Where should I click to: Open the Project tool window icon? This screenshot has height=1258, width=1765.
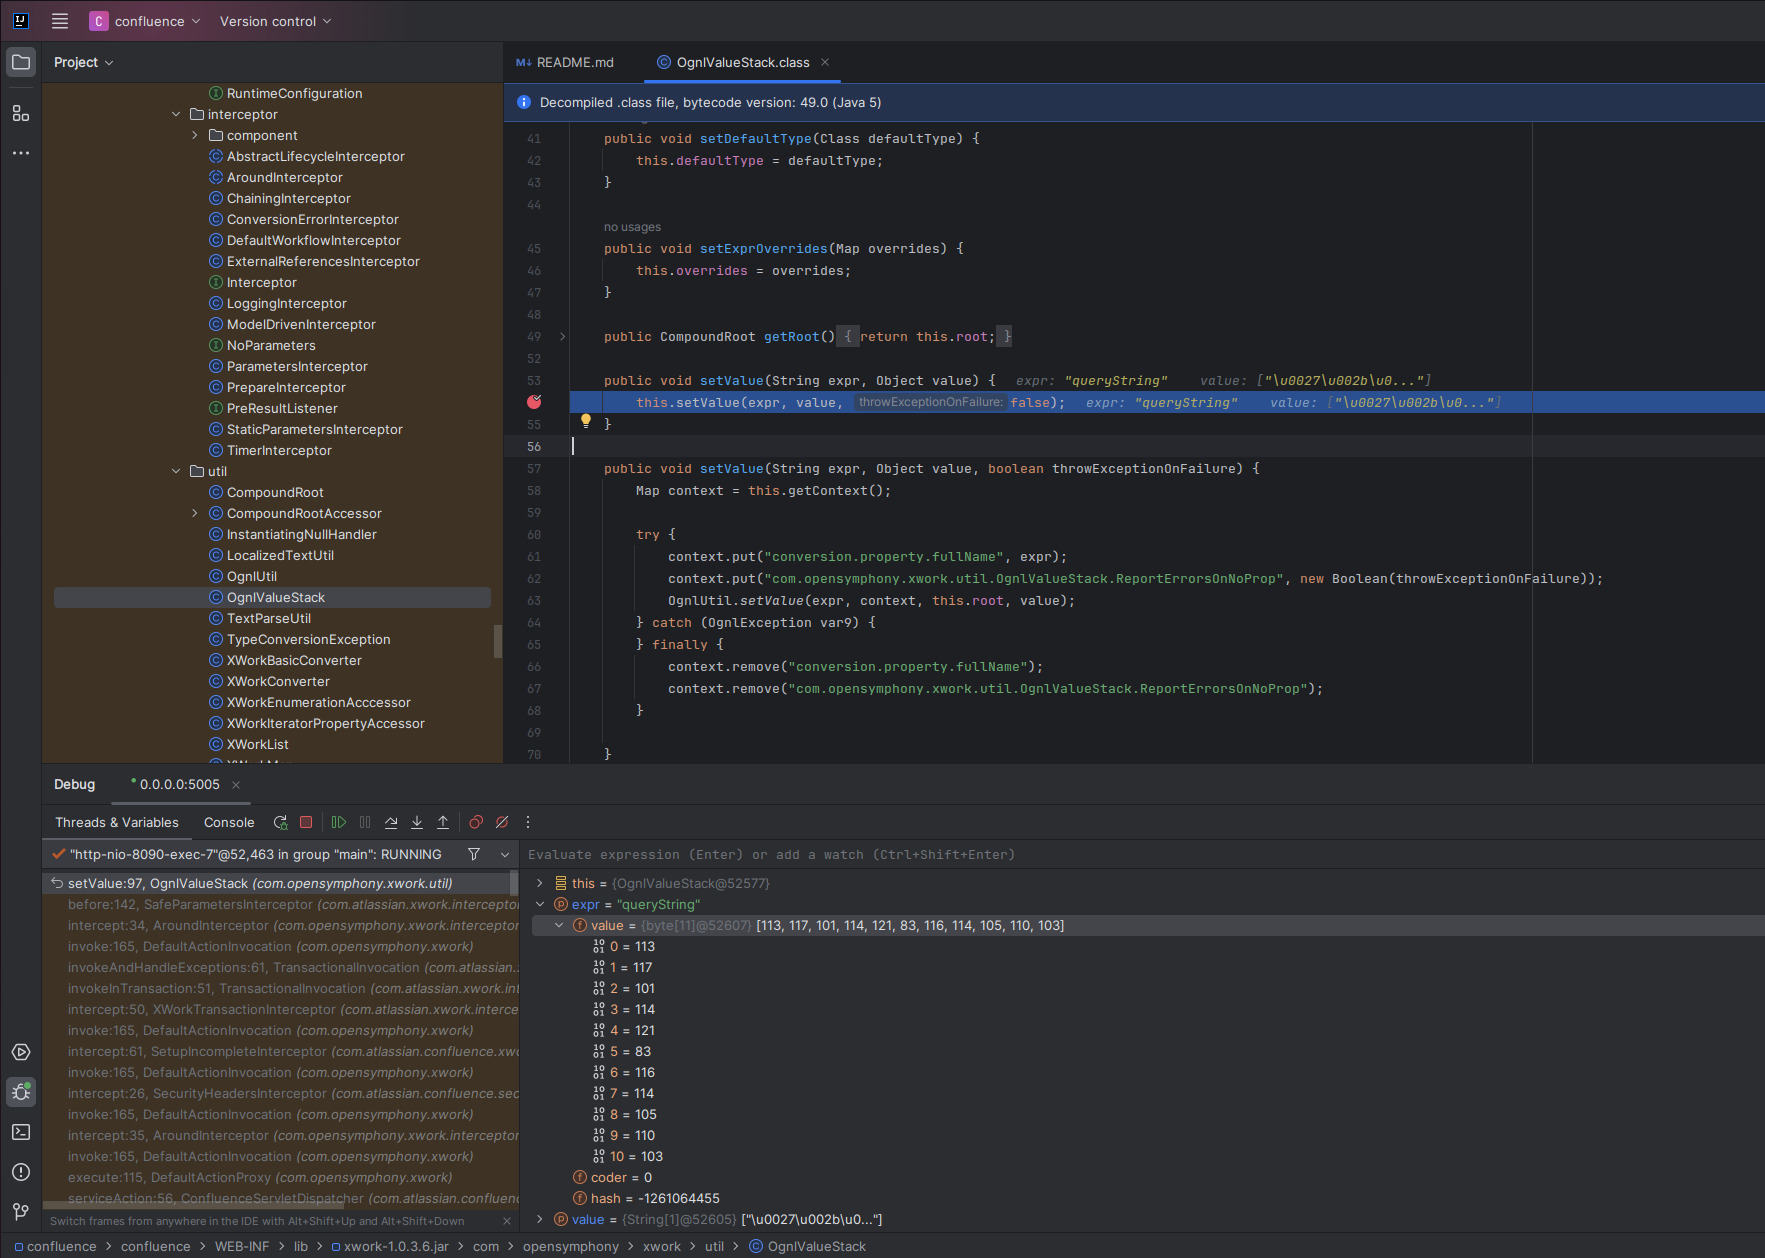(x=21, y=62)
